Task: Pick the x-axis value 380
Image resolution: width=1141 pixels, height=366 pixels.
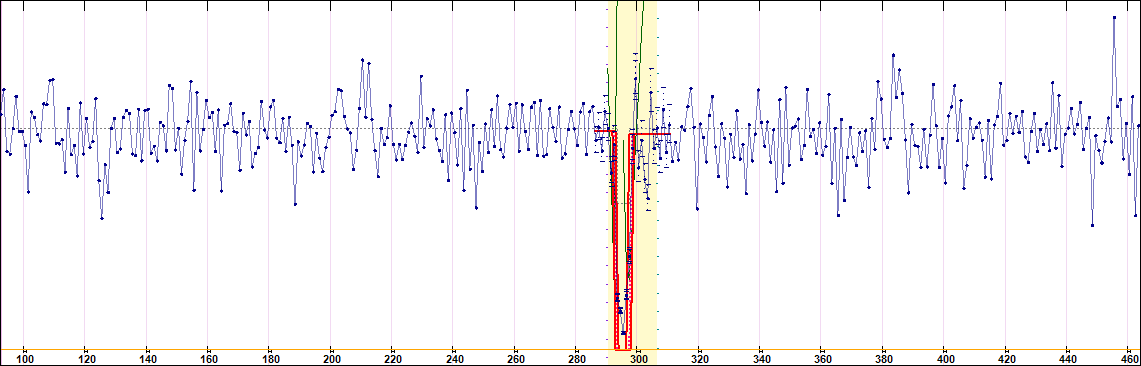Action: pos(883,359)
